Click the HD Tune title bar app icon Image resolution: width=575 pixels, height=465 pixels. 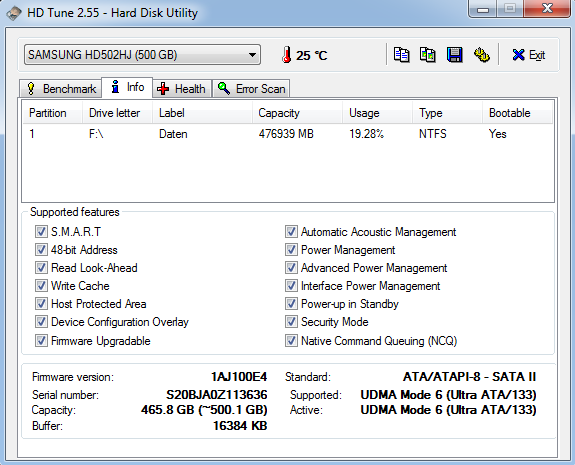(14, 13)
